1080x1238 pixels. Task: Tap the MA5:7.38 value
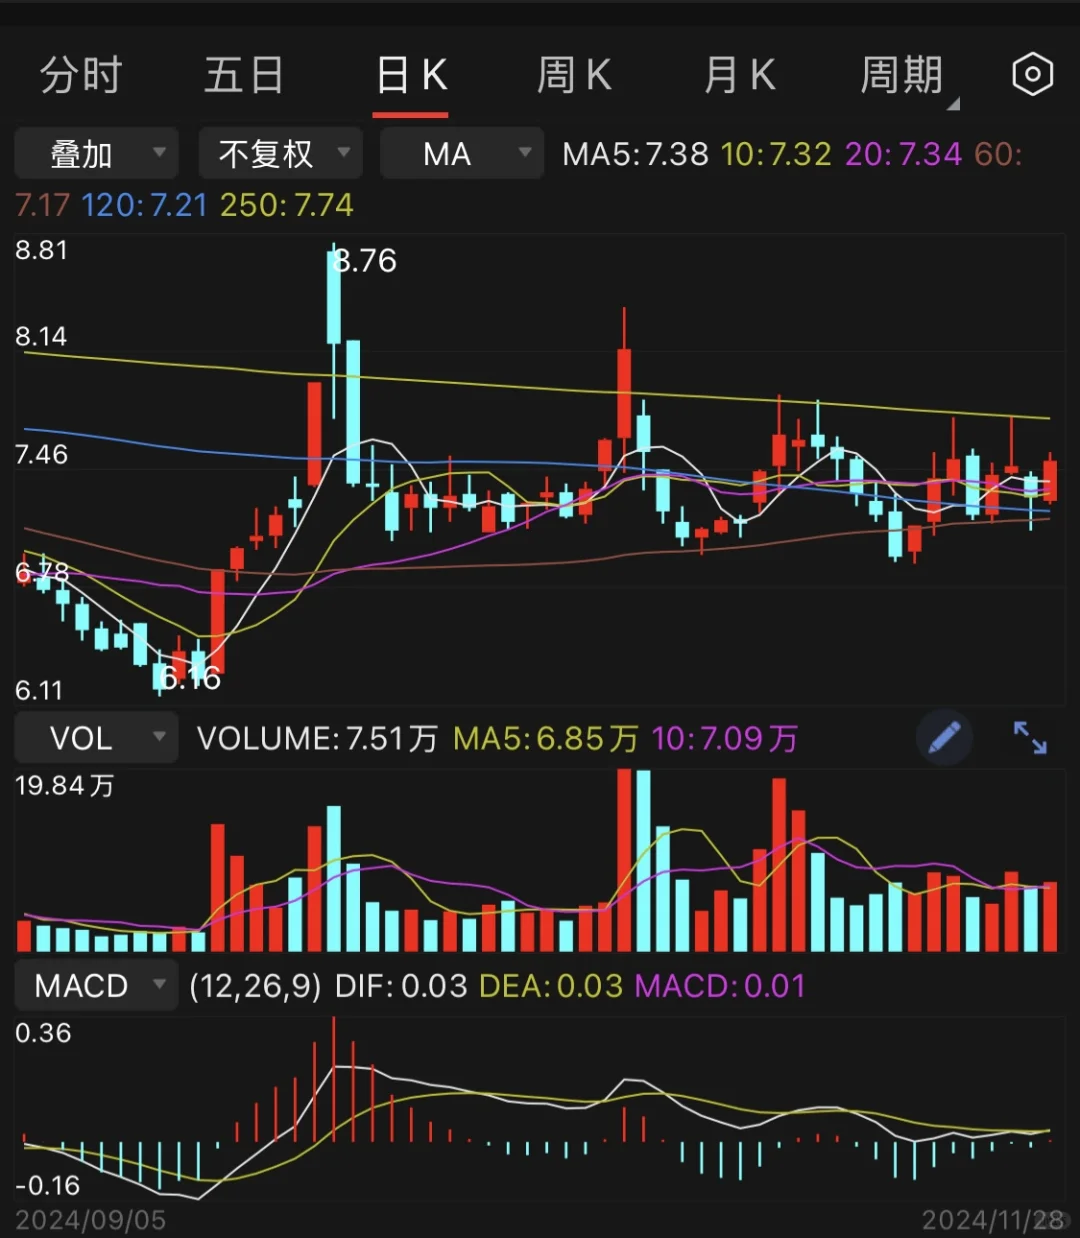[635, 154]
